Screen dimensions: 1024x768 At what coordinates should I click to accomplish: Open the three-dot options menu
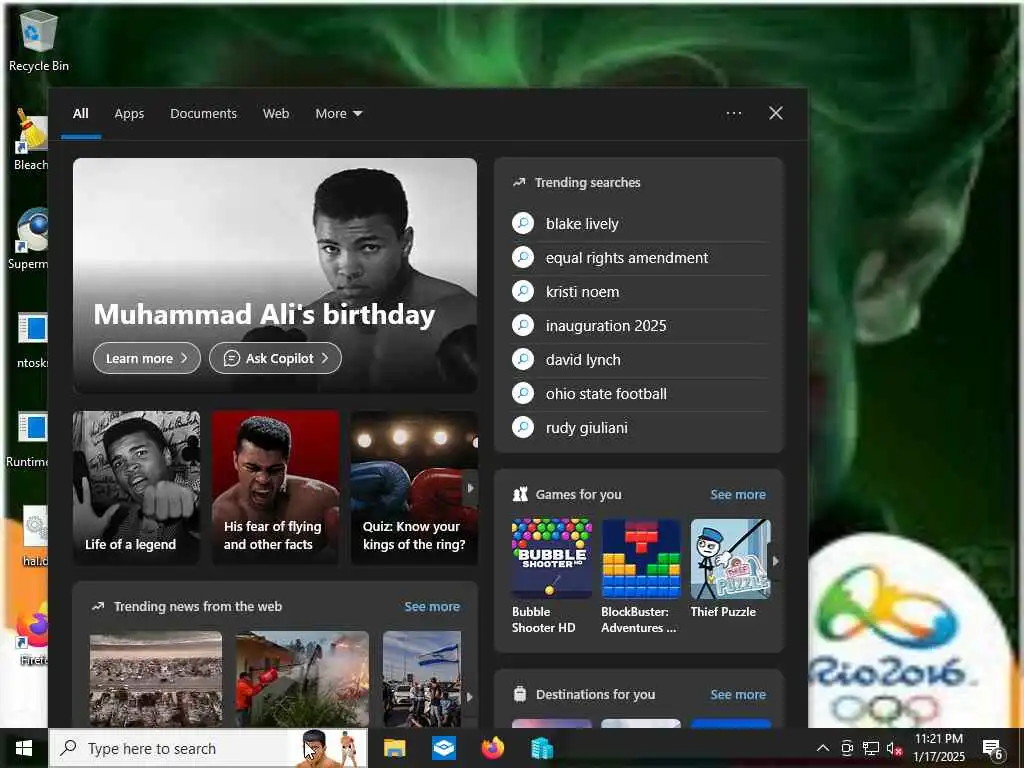tap(734, 114)
